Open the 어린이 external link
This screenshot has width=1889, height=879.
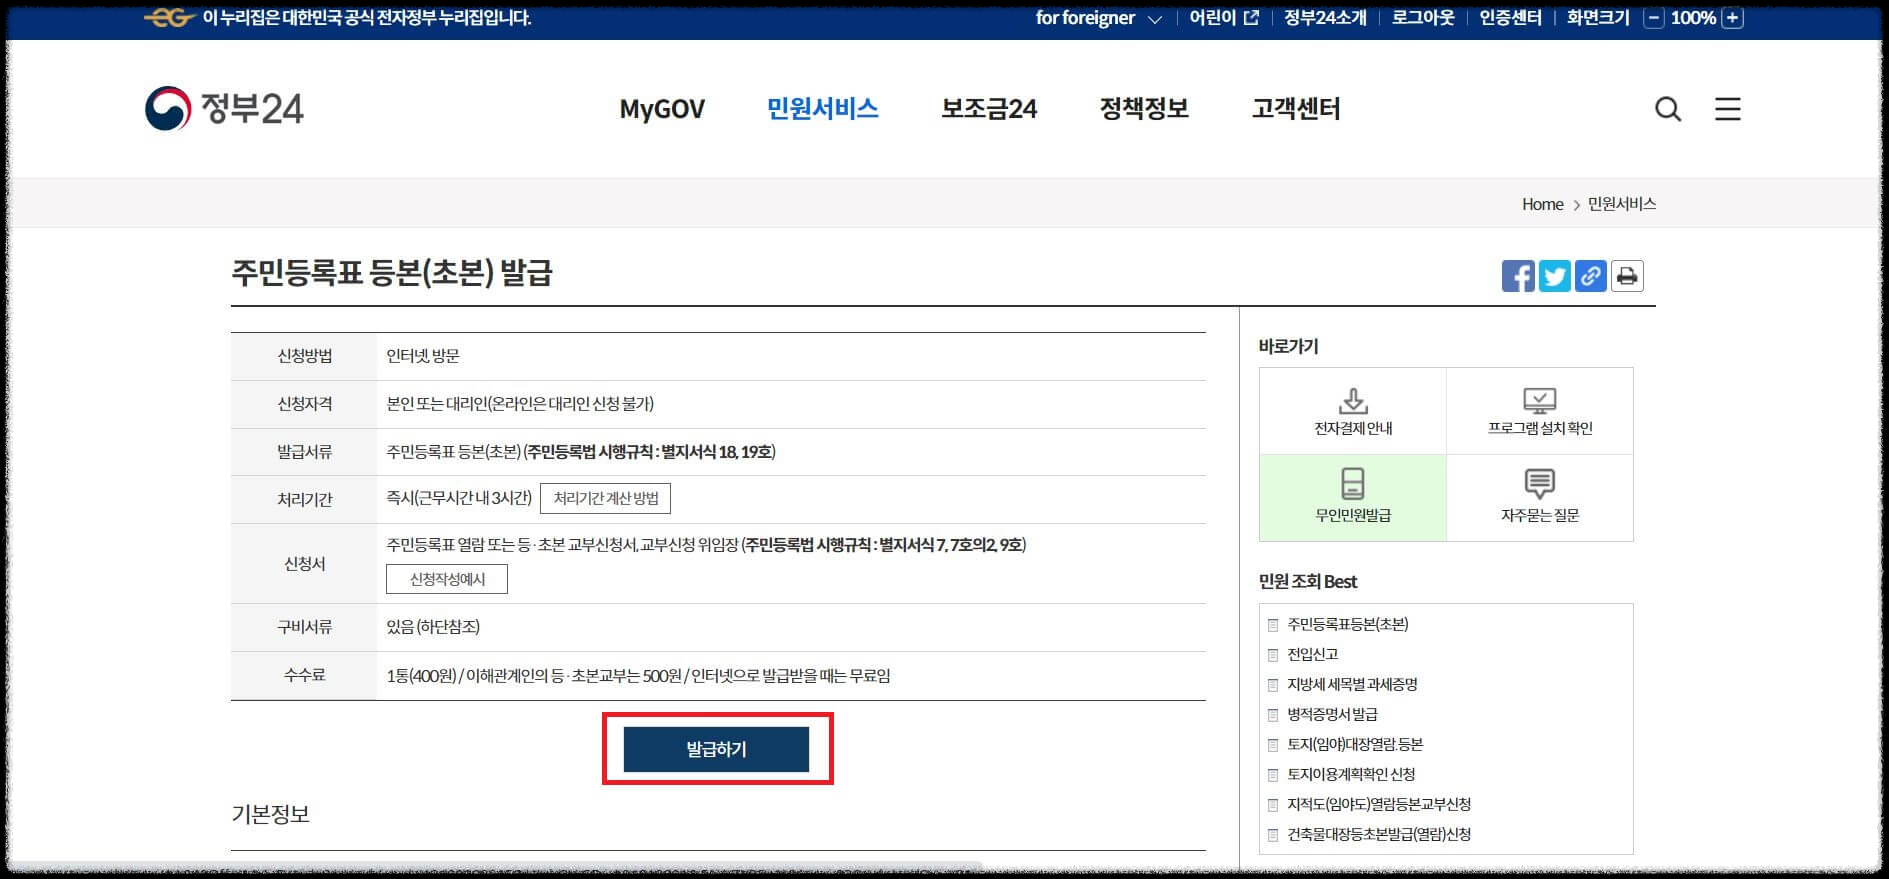(x=1223, y=18)
